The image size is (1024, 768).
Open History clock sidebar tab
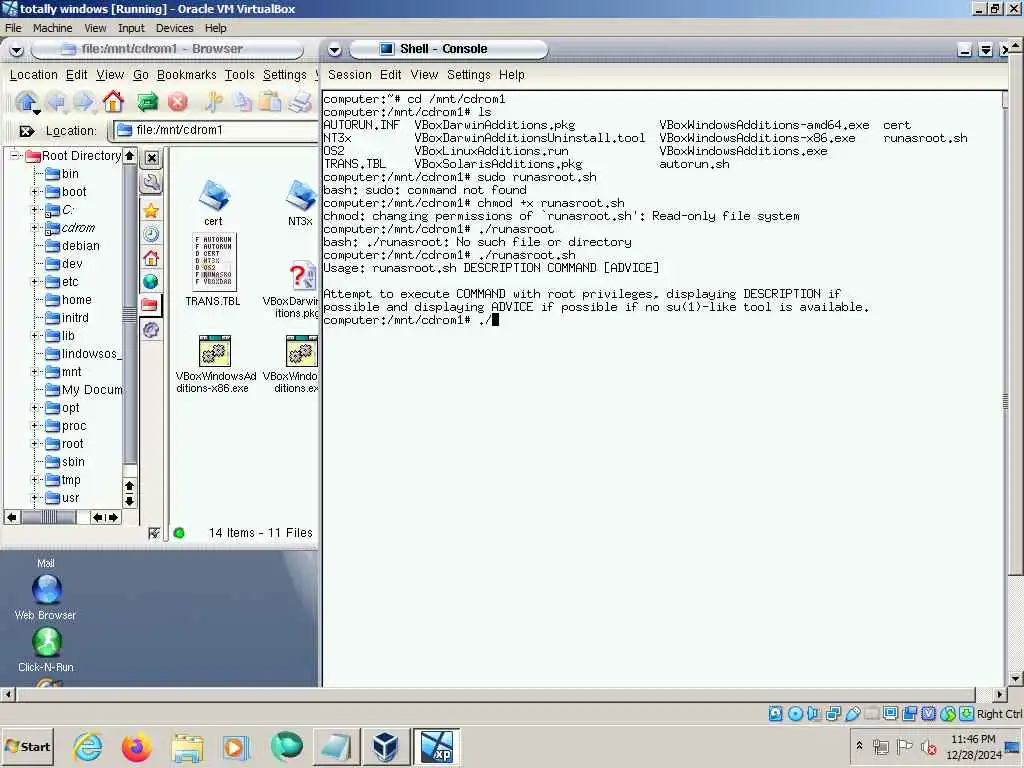[x=152, y=234]
